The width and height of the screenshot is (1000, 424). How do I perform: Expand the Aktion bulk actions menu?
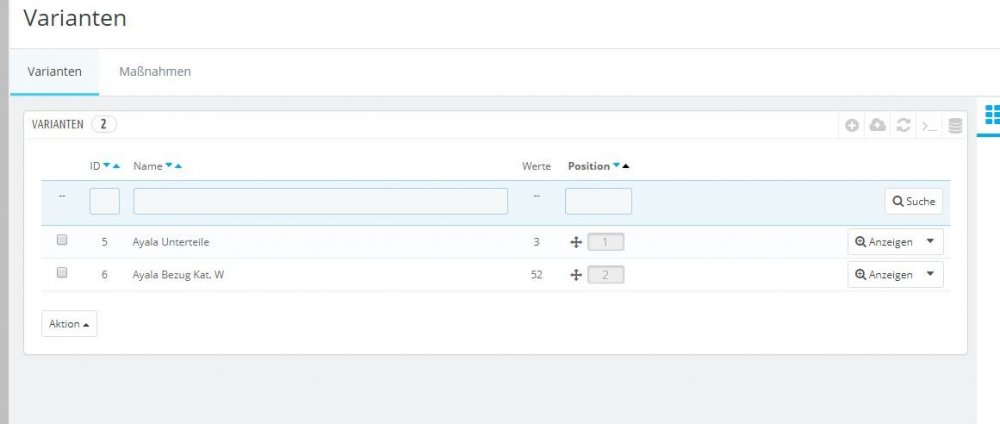pyautogui.click(x=69, y=324)
